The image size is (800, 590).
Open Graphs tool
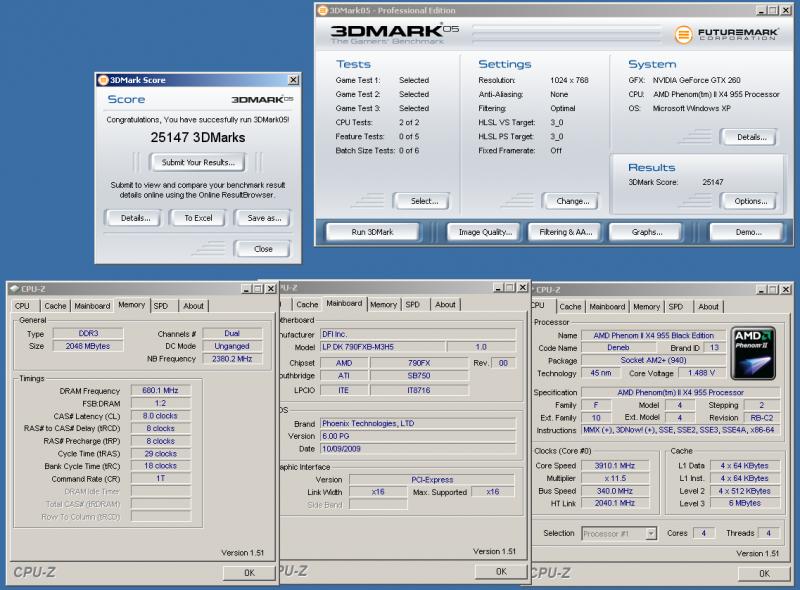click(x=646, y=232)
